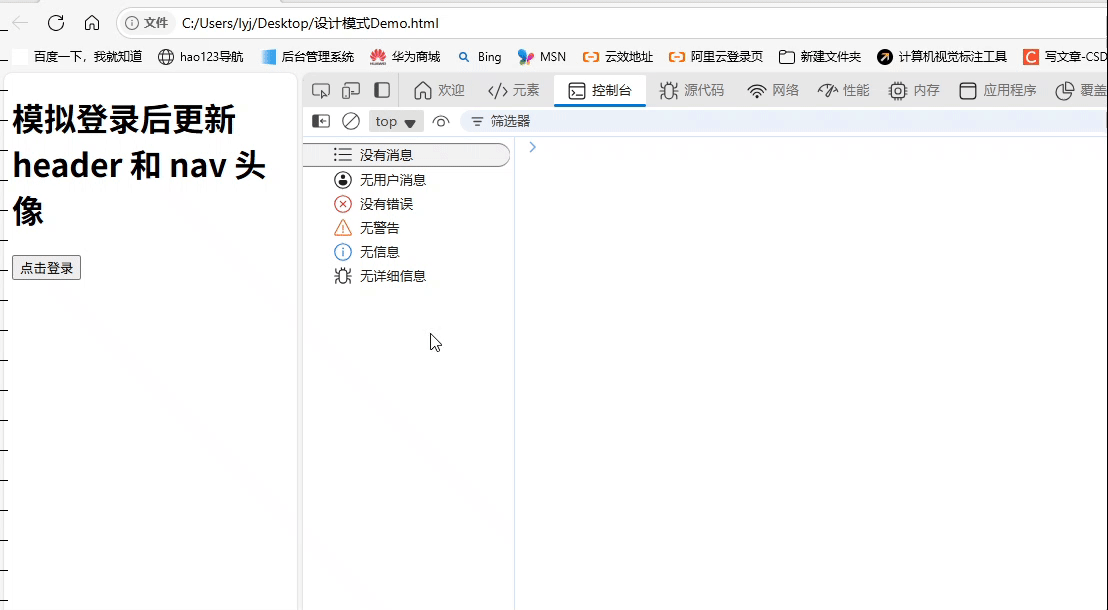This screenshot has height=610, width=1108.
Task: Activate the inspect element picker tool
Action: click(x=321, y=90)
